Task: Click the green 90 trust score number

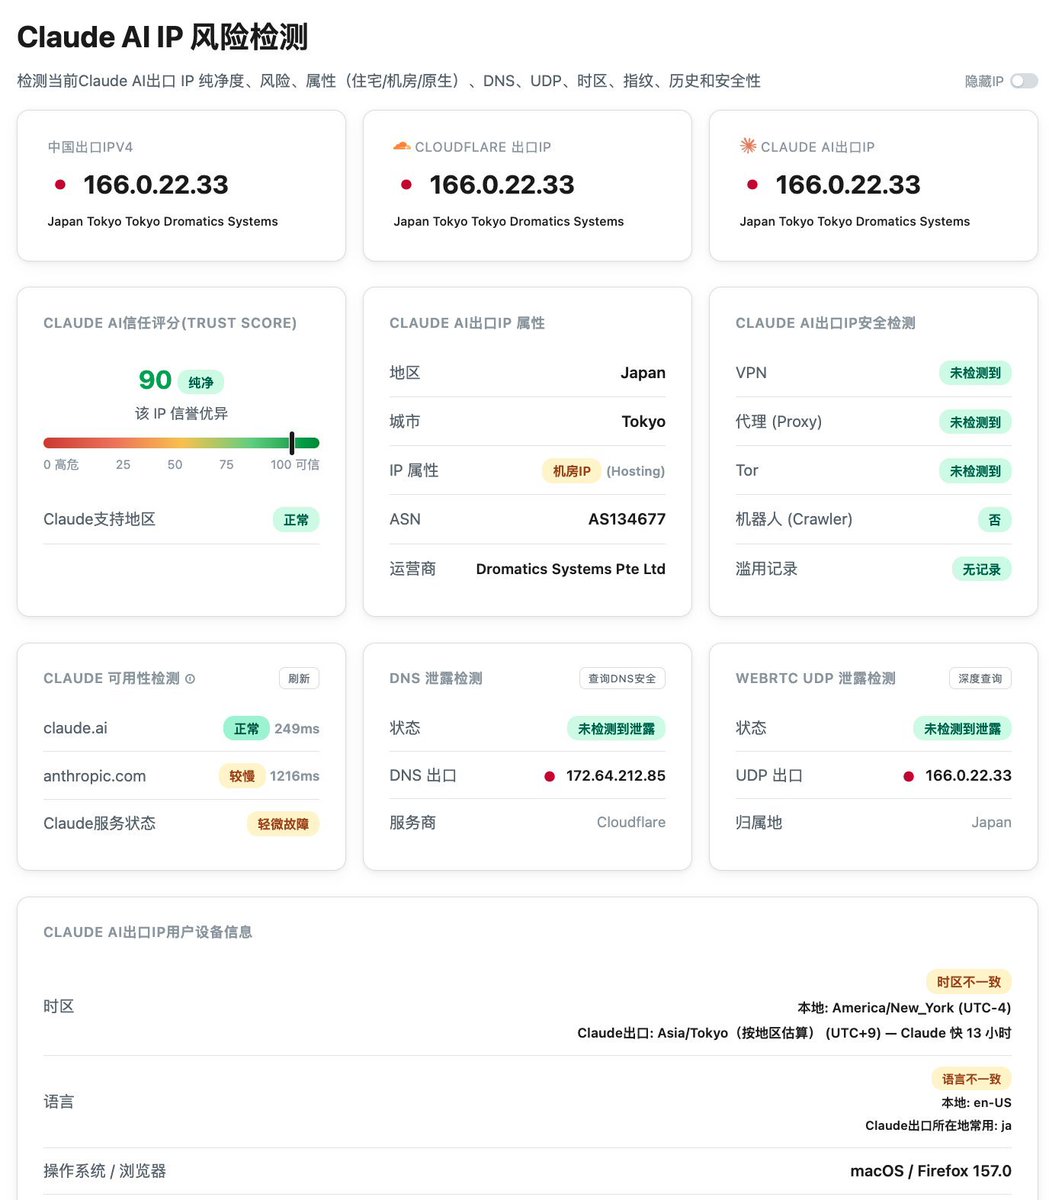Action: 155,380
